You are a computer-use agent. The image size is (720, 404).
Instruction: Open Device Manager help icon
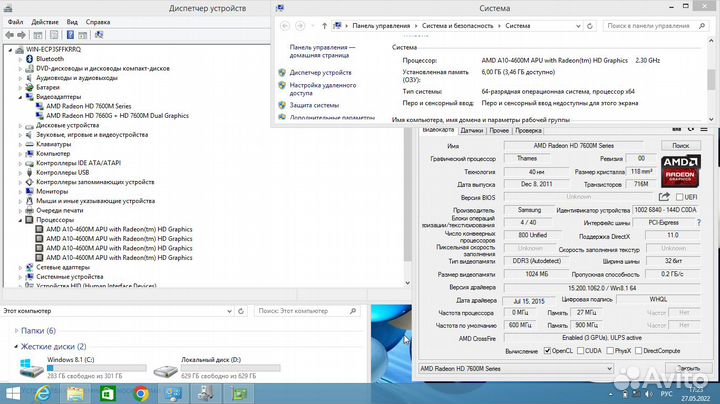[70, 35]
